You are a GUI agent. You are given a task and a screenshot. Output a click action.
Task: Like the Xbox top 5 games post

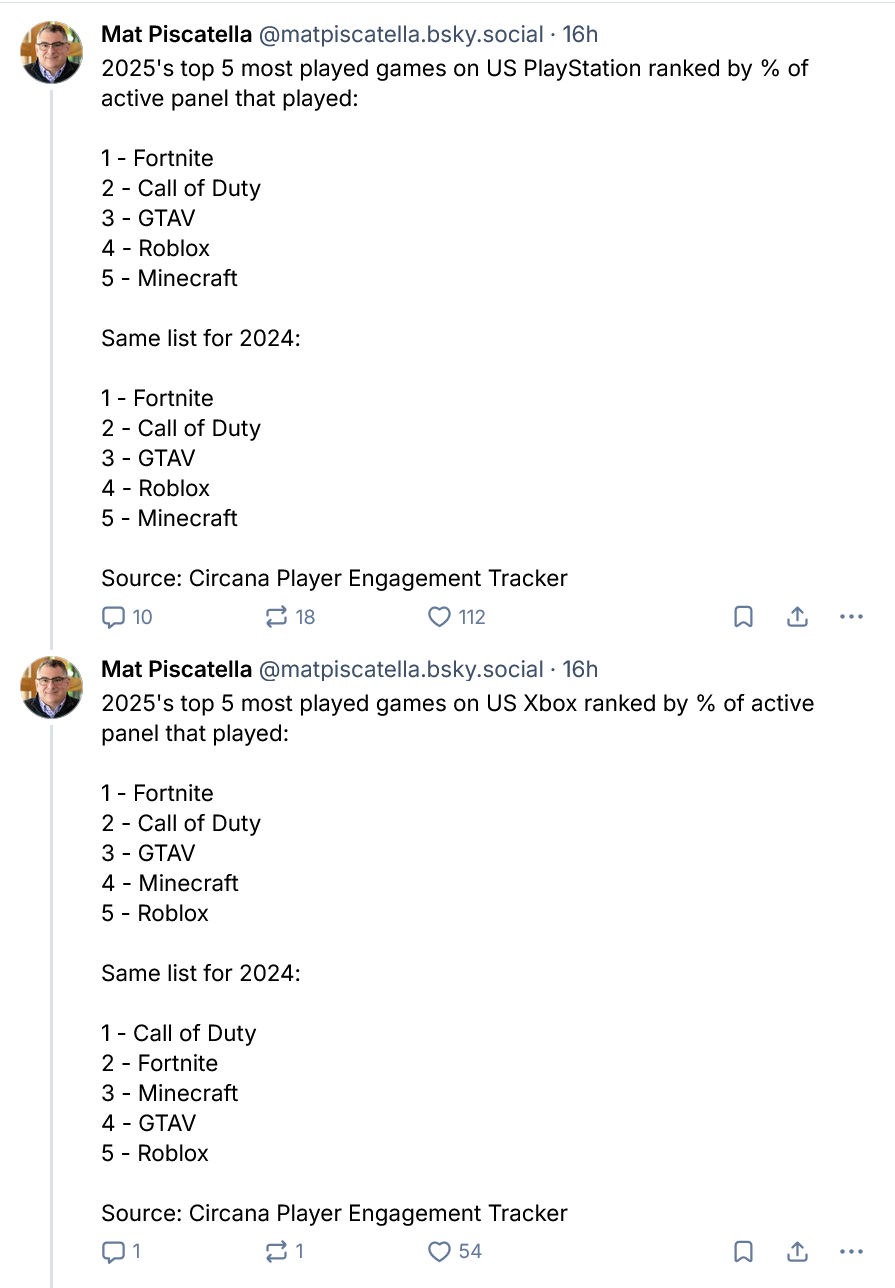tap(440, 1251)
